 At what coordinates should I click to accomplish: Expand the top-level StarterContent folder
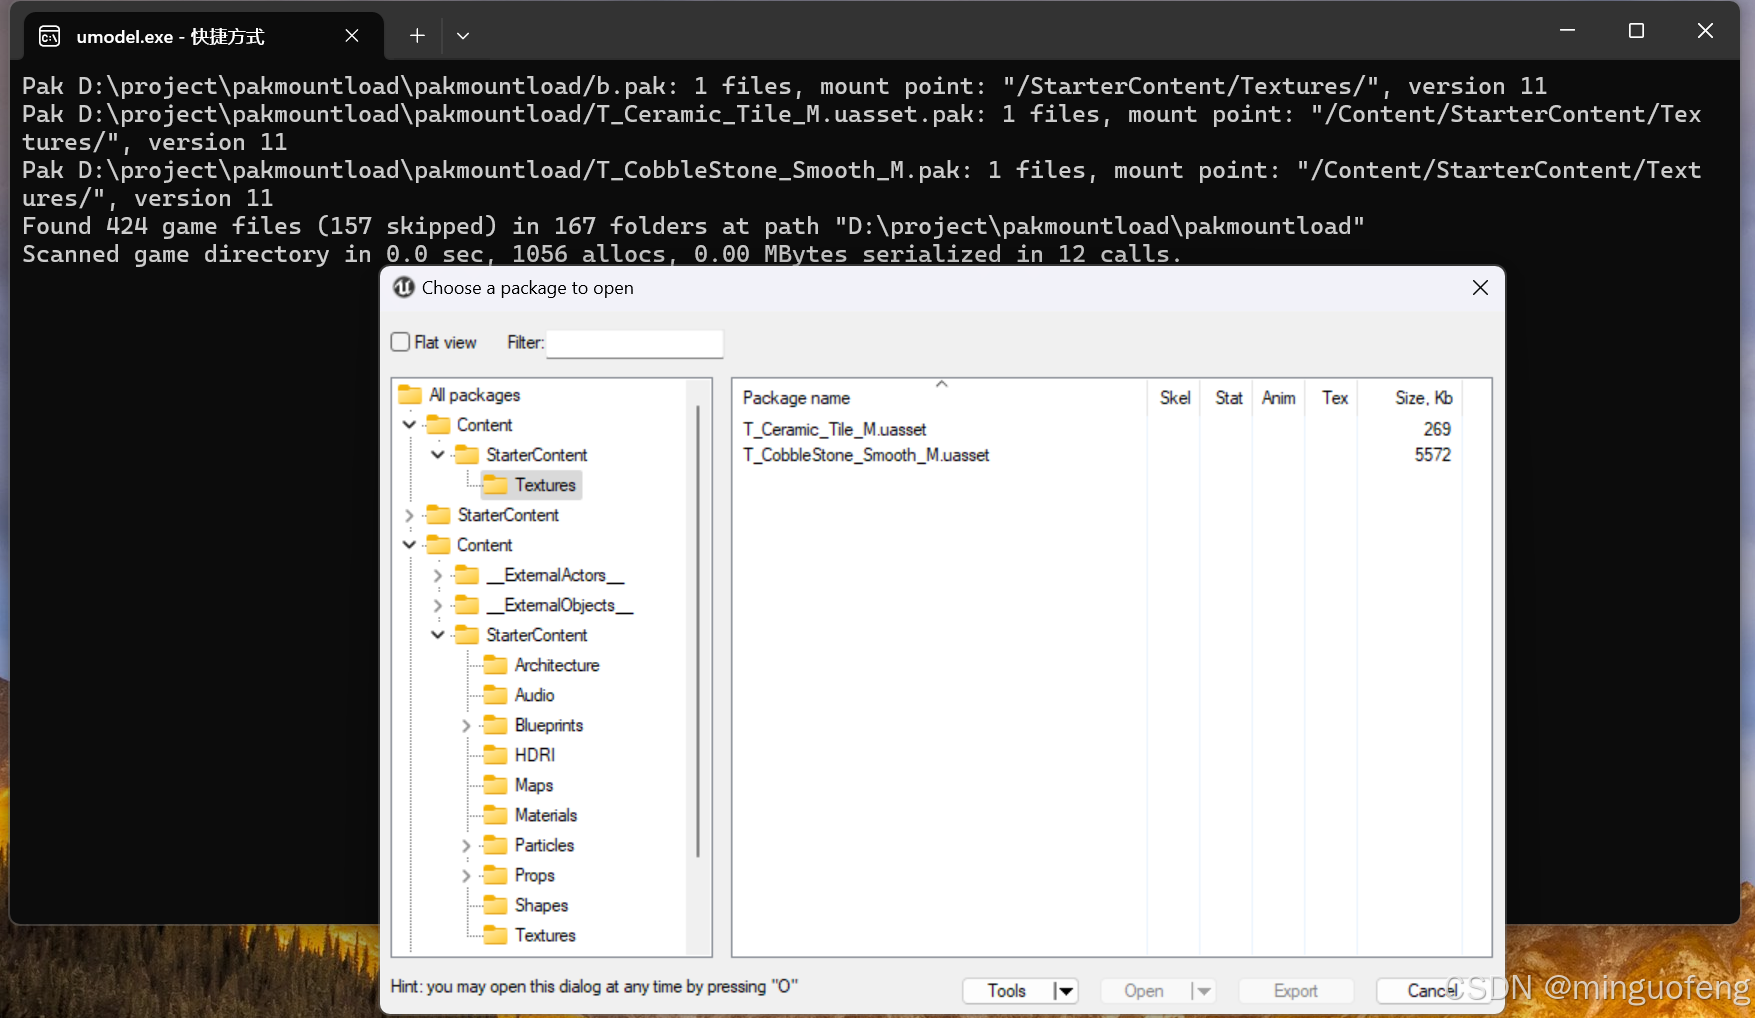click(x=409, y=515)
